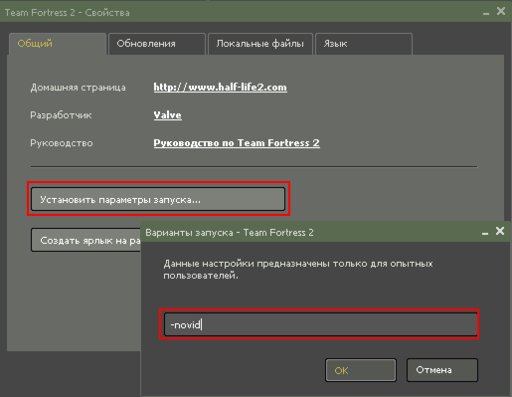The height and width of the screenshot is (397, 512).
Task: Click the Варианты запуска - Team Fortress 2 title
Action: pos(229,232)
